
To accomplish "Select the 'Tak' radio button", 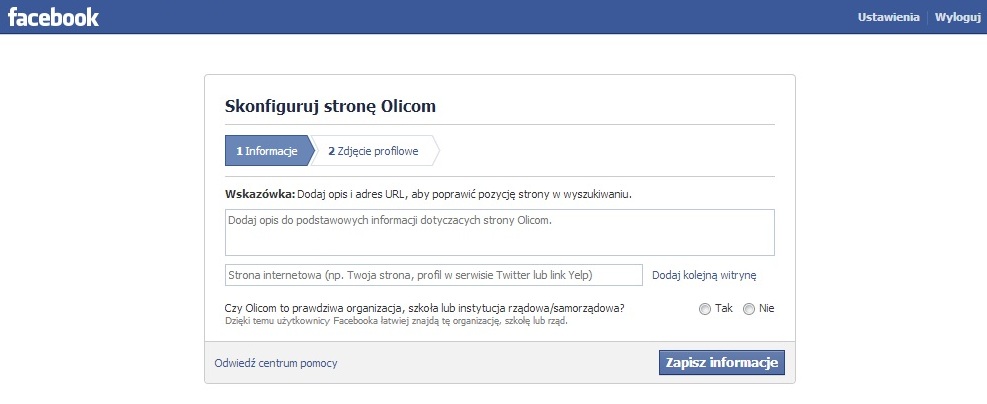I will [705, 309].
